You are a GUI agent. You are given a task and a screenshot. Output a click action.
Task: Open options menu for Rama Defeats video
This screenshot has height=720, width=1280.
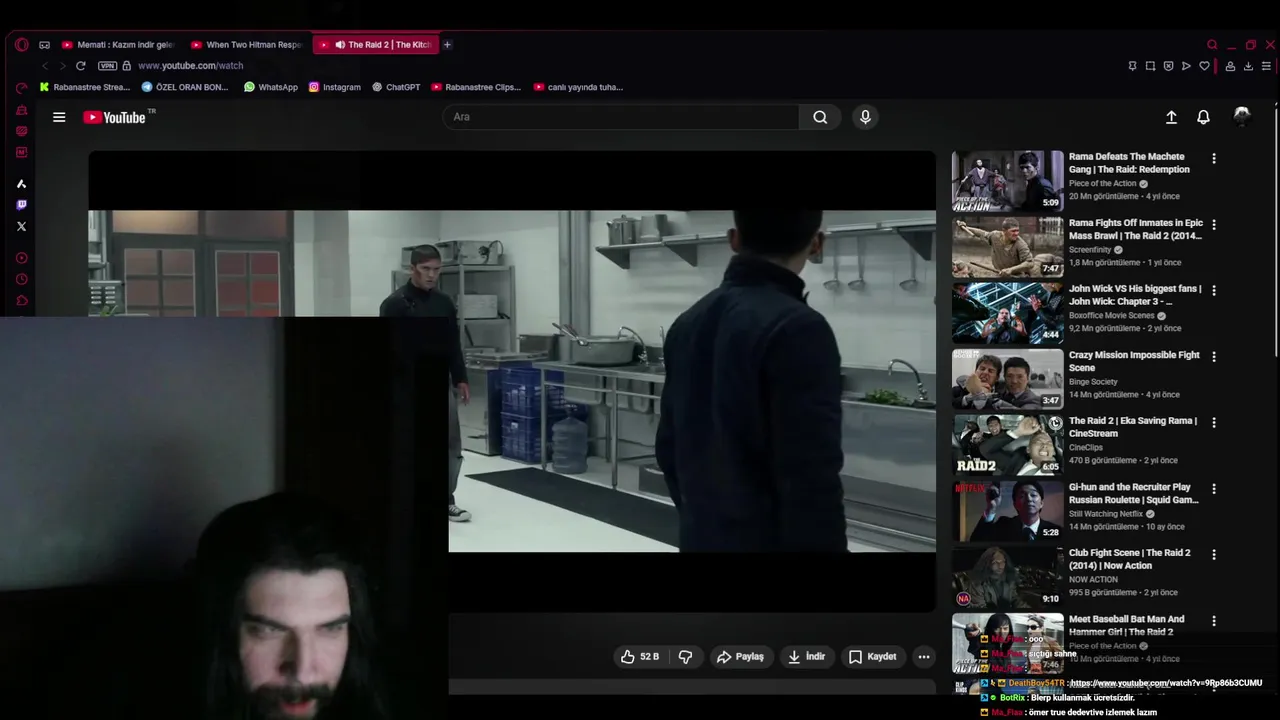point(1214,159)
